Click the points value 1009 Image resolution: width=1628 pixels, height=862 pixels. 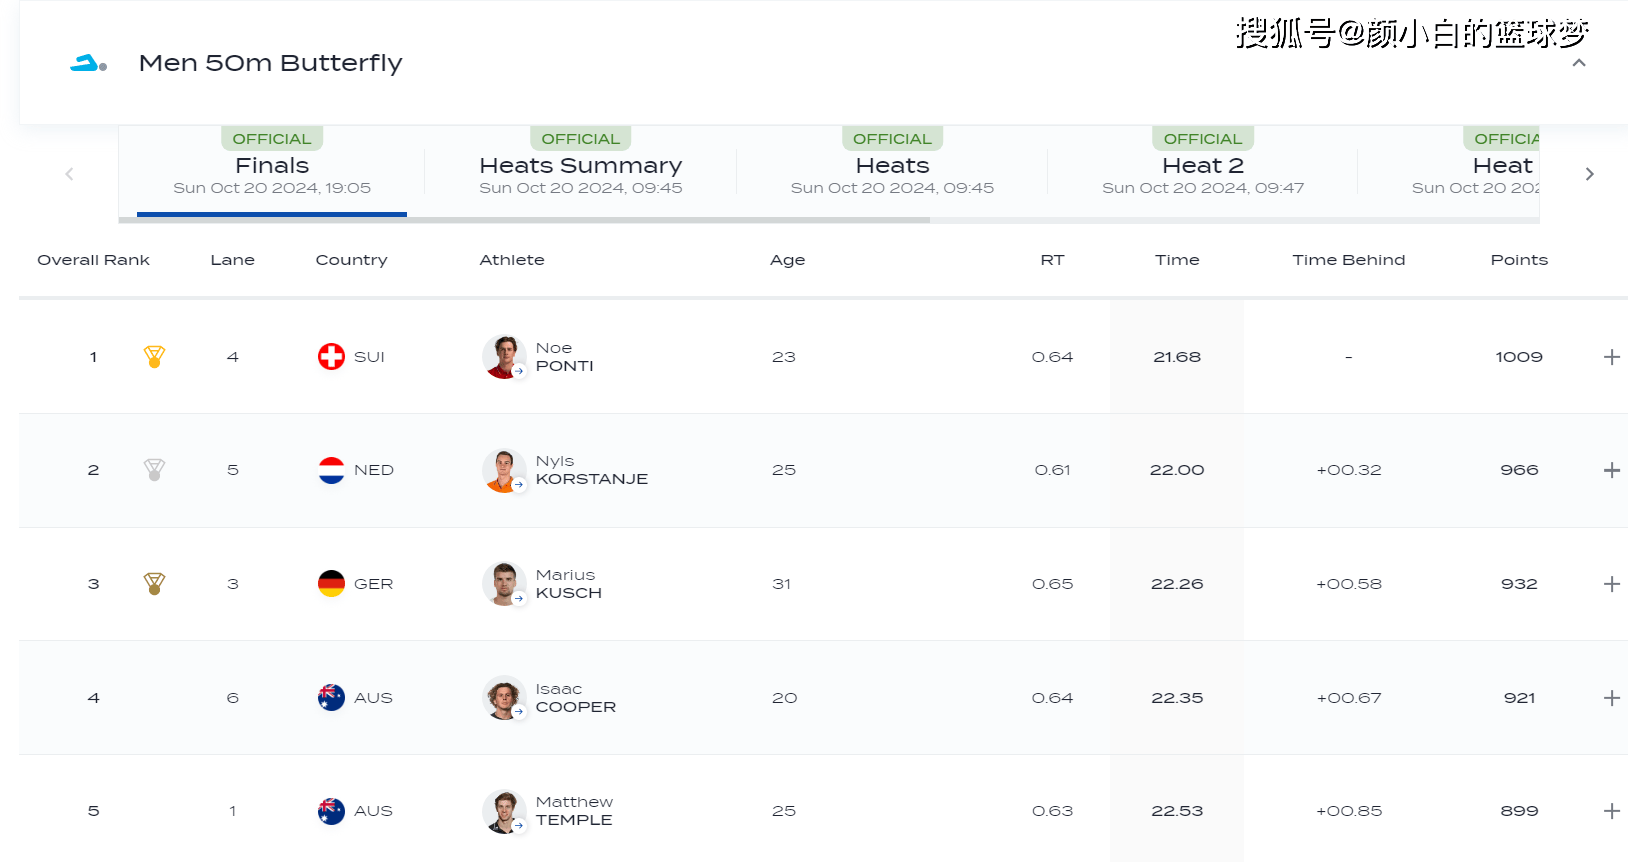1519,357
